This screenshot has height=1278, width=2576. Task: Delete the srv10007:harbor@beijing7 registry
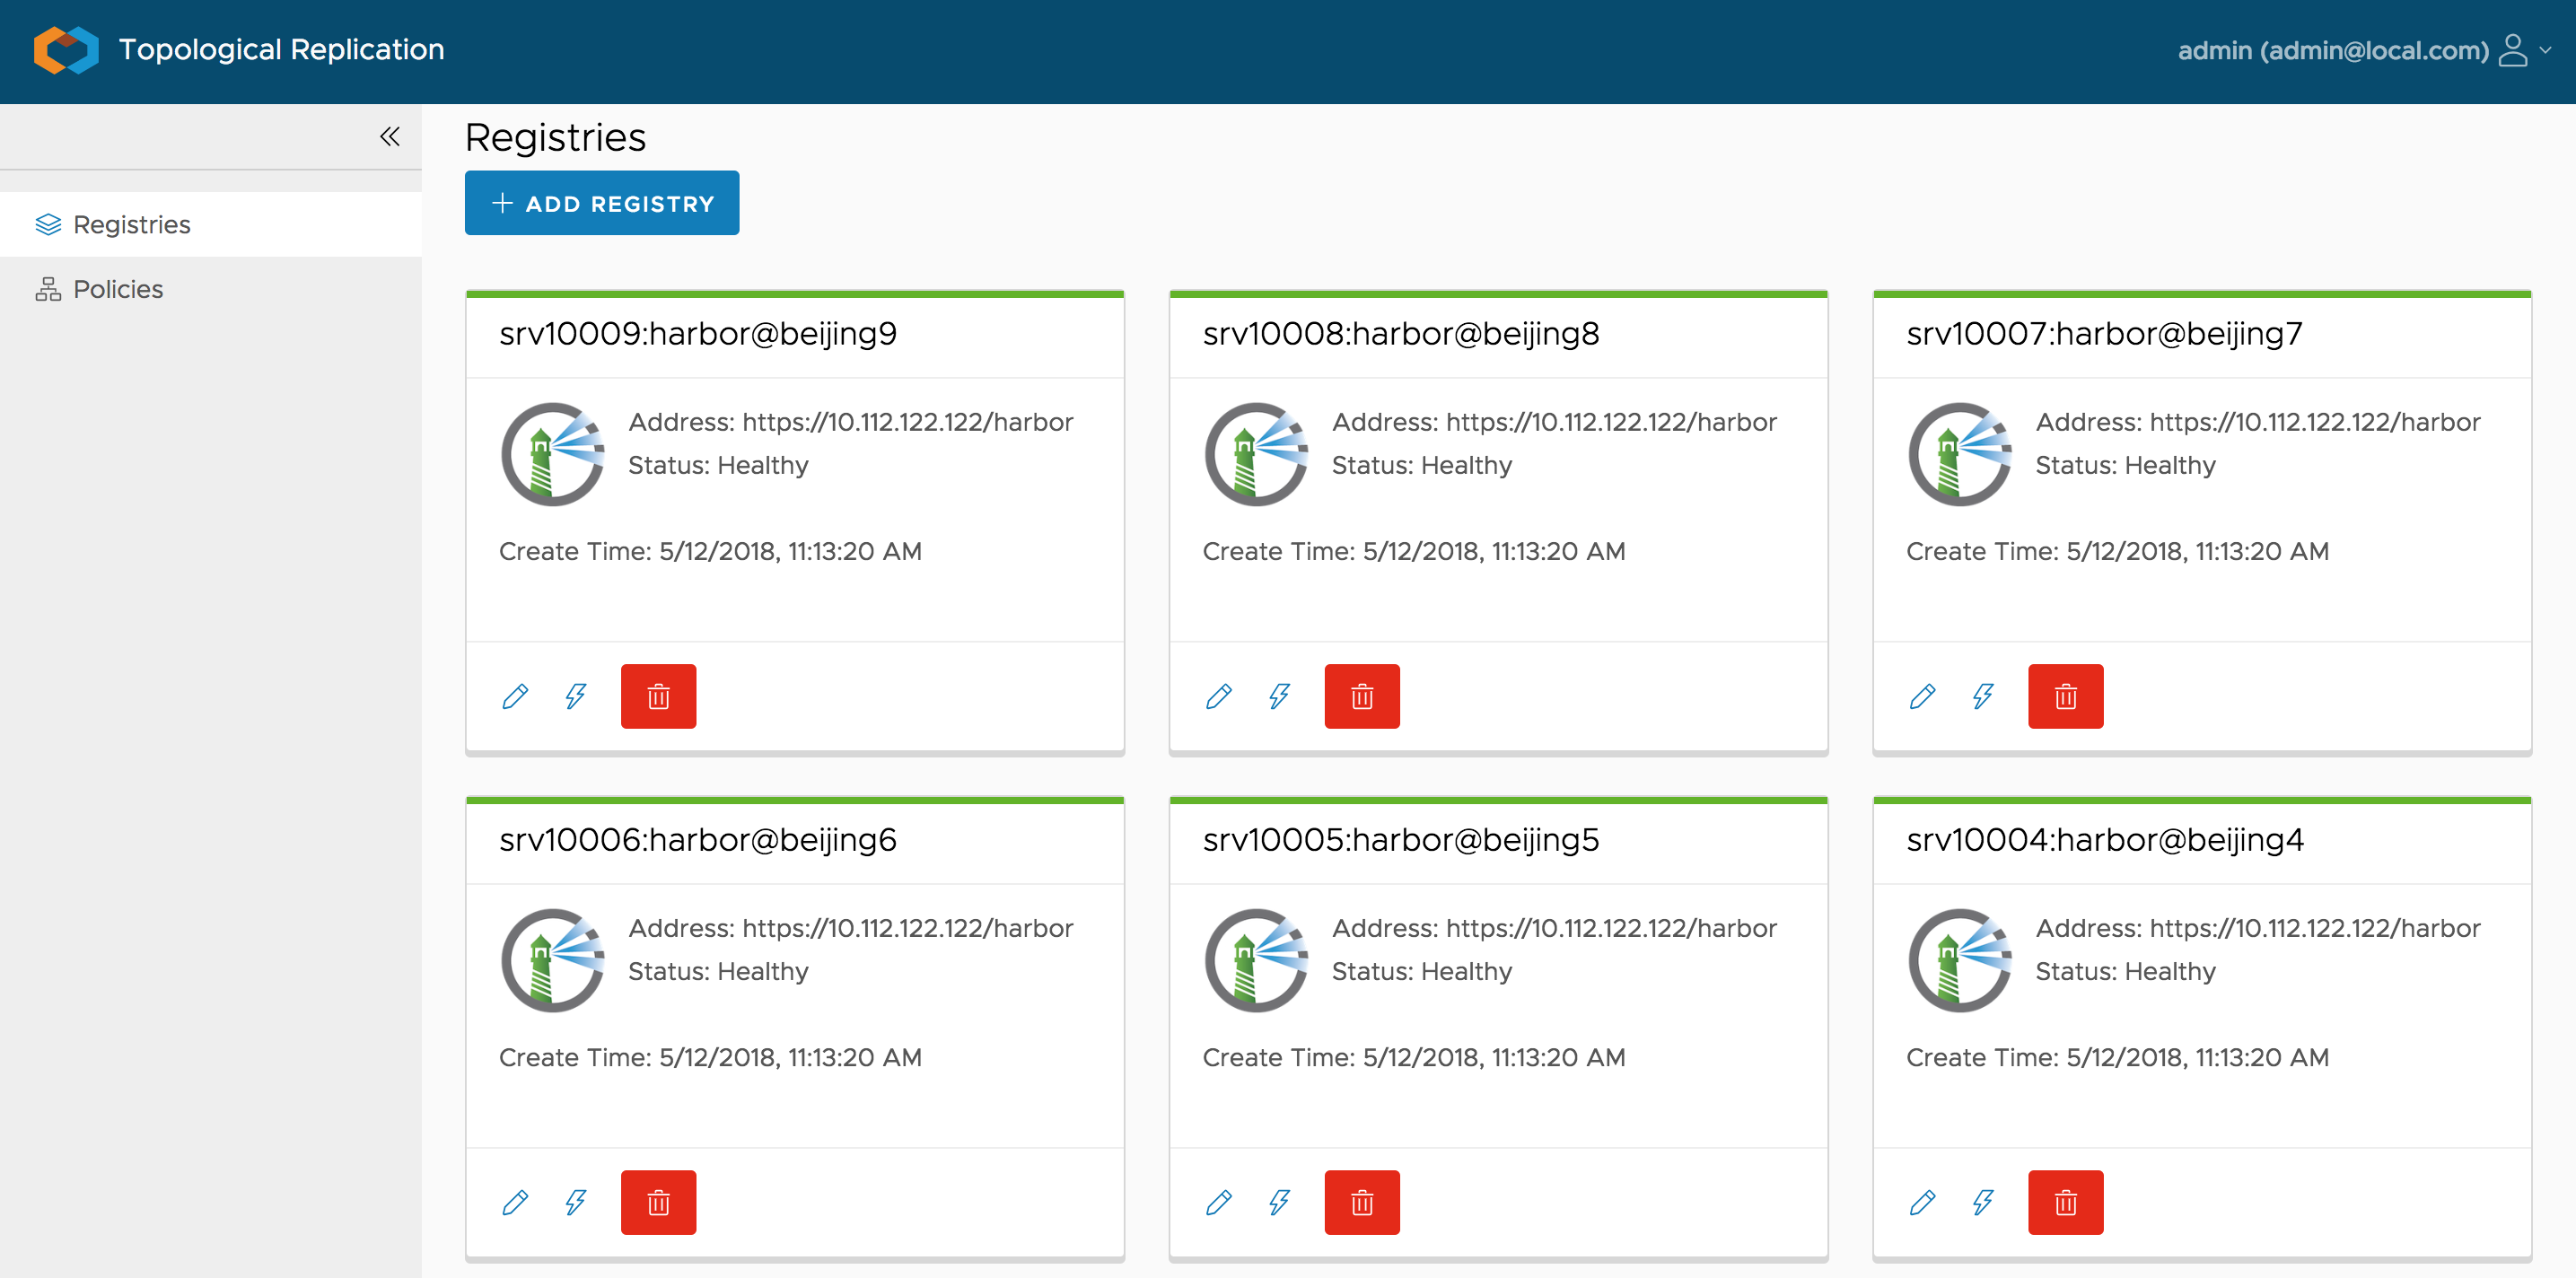(x=2066, y=696)
